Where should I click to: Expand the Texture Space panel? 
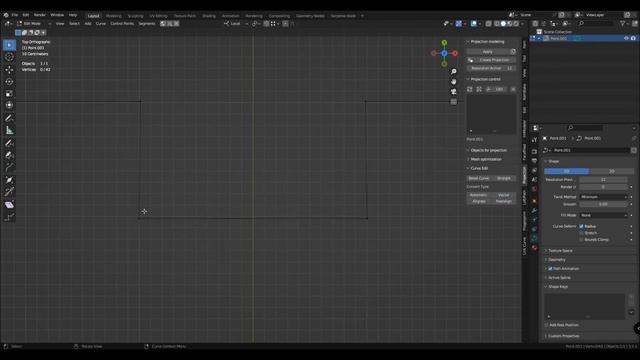click(559, 251)
